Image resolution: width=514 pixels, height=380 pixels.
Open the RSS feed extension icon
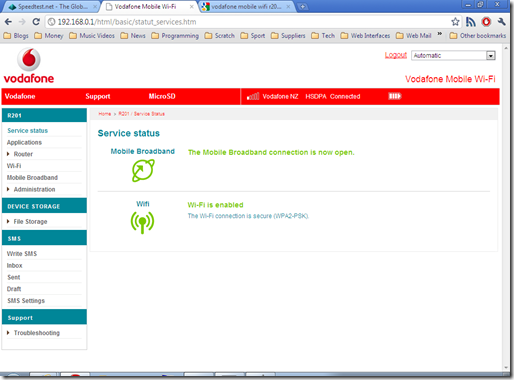(471, 22)
